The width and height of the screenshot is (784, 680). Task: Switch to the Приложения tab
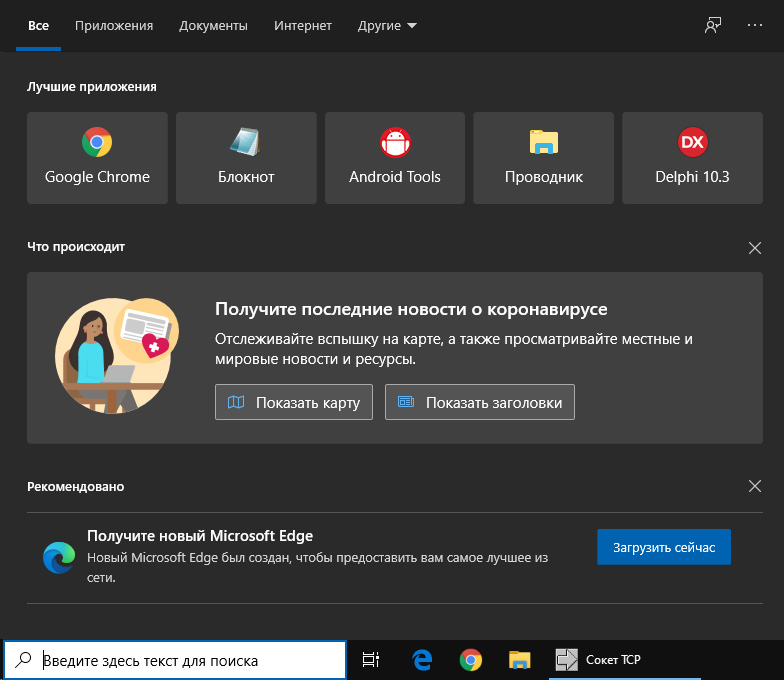tap(114, 26)
